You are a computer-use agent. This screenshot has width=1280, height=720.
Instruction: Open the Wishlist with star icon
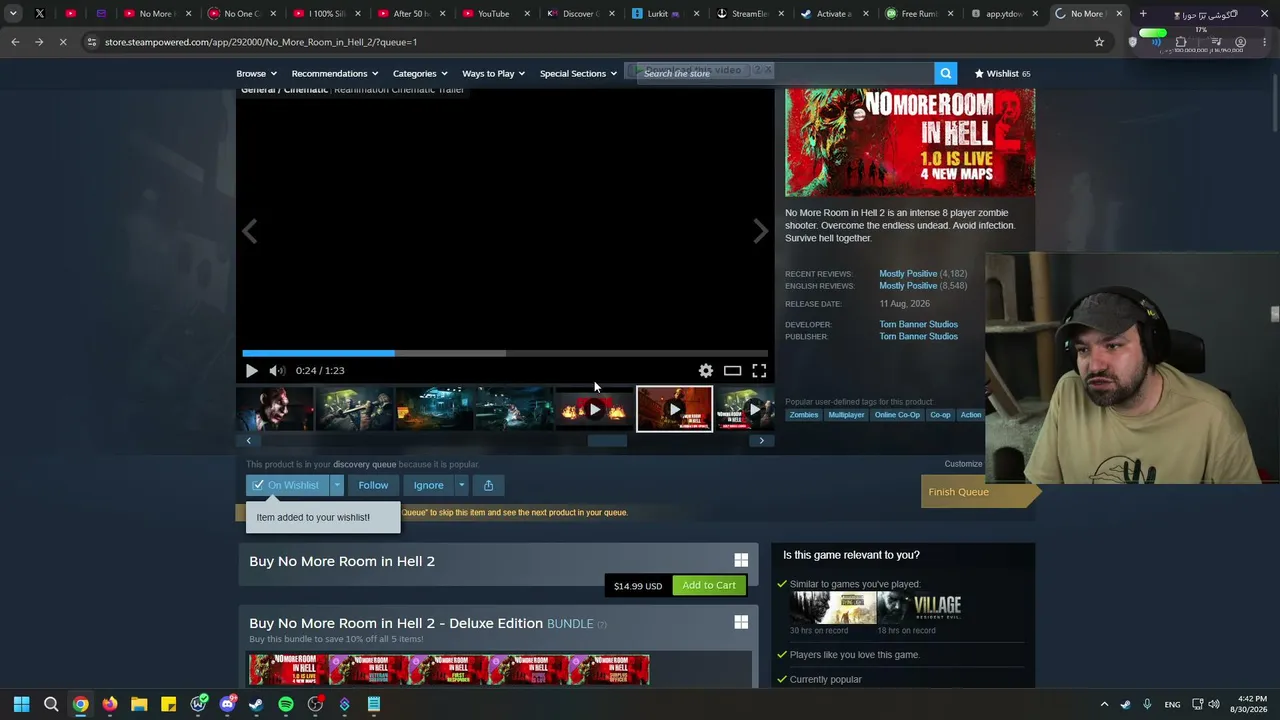pyautogui.click(x=1002, y=73)
